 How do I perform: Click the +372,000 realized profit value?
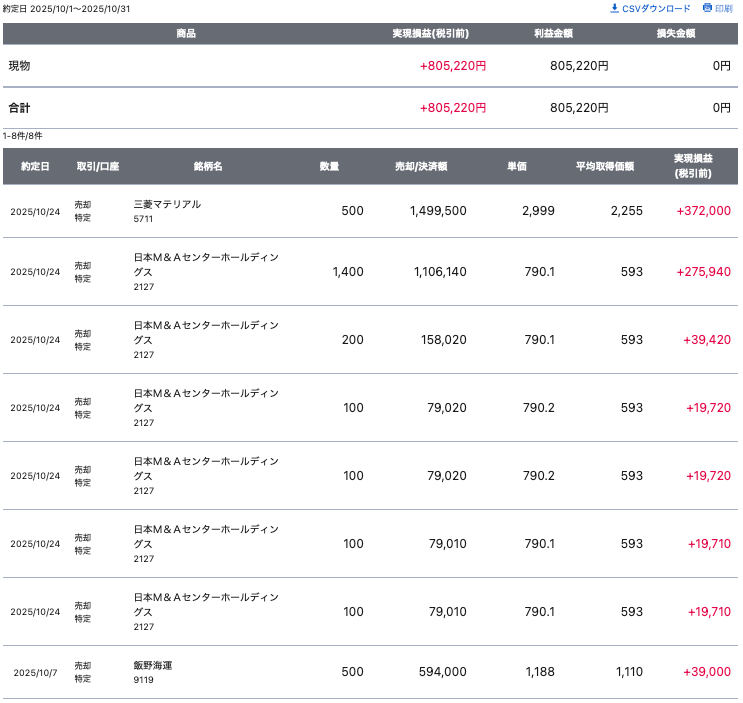pos(703,211)
